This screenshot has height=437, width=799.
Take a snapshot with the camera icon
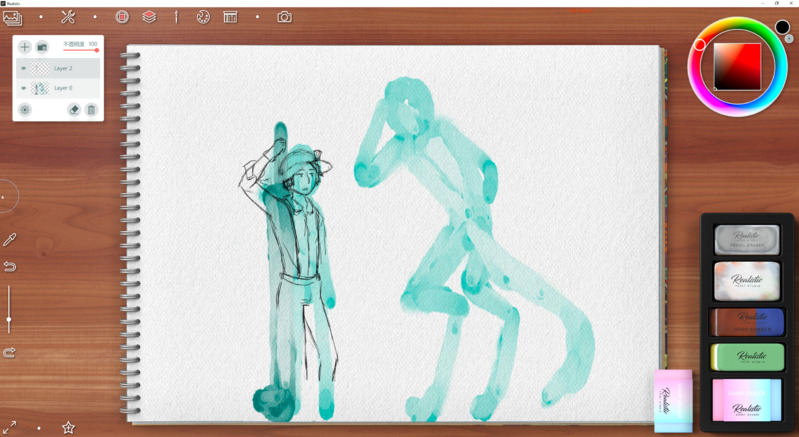click(x=284, y=17)
